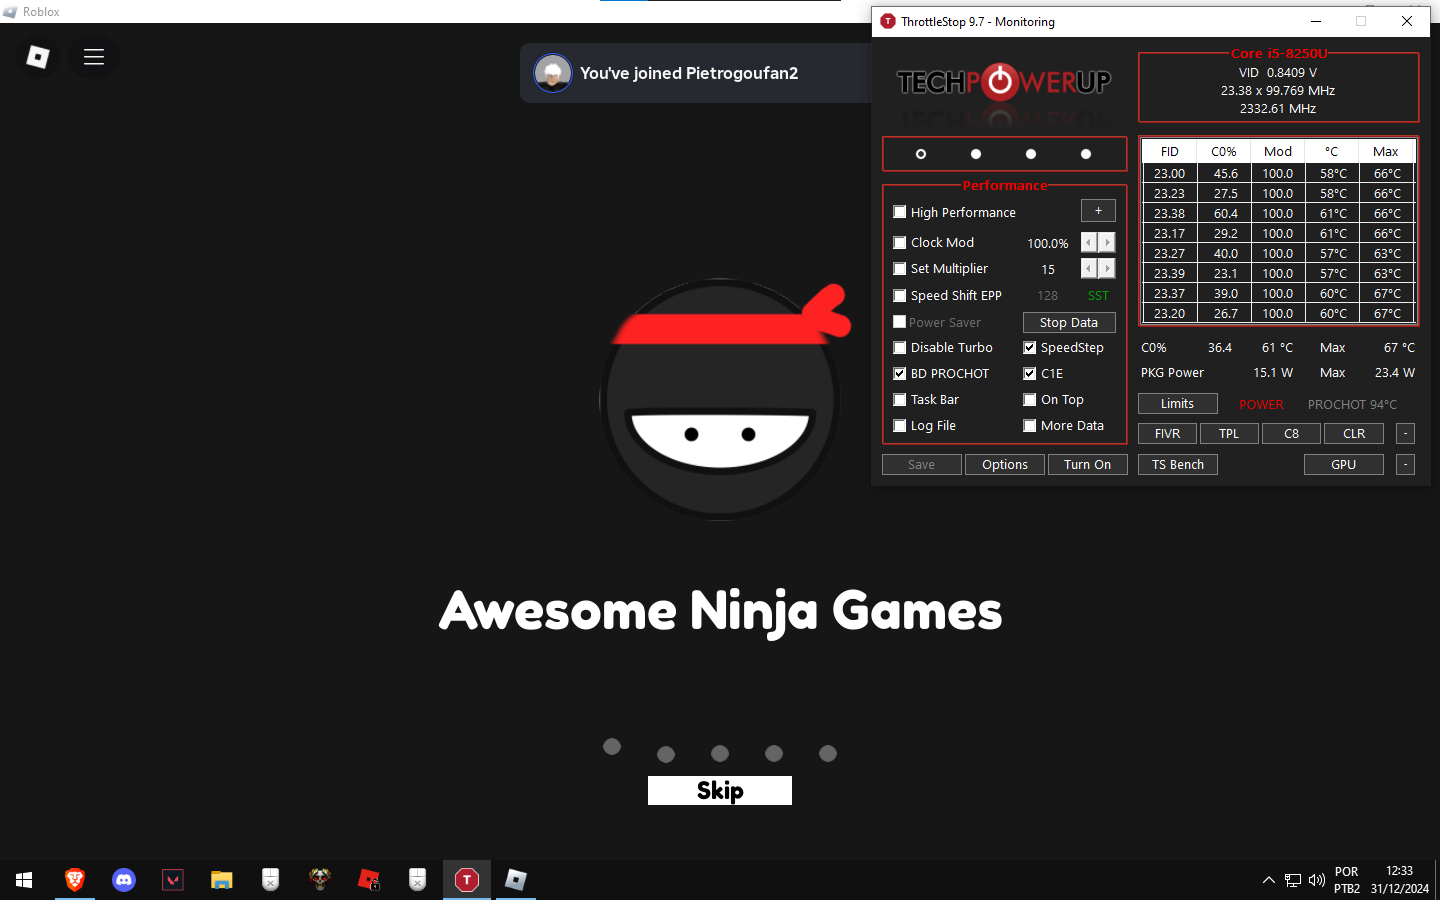Click the Stop Data button
The image size is (1440, 900).
coord(1069,322)
